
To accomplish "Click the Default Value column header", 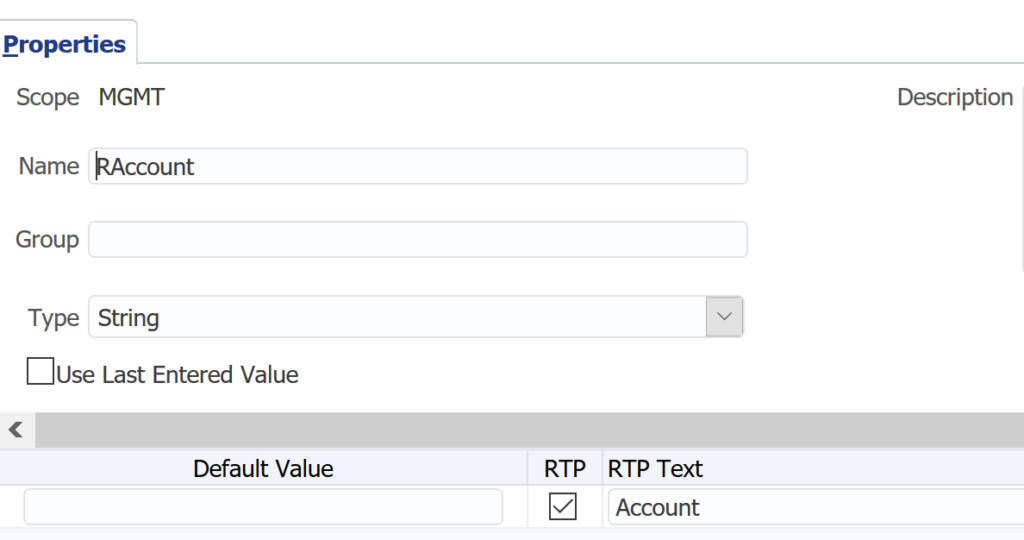I will [263, 468].
